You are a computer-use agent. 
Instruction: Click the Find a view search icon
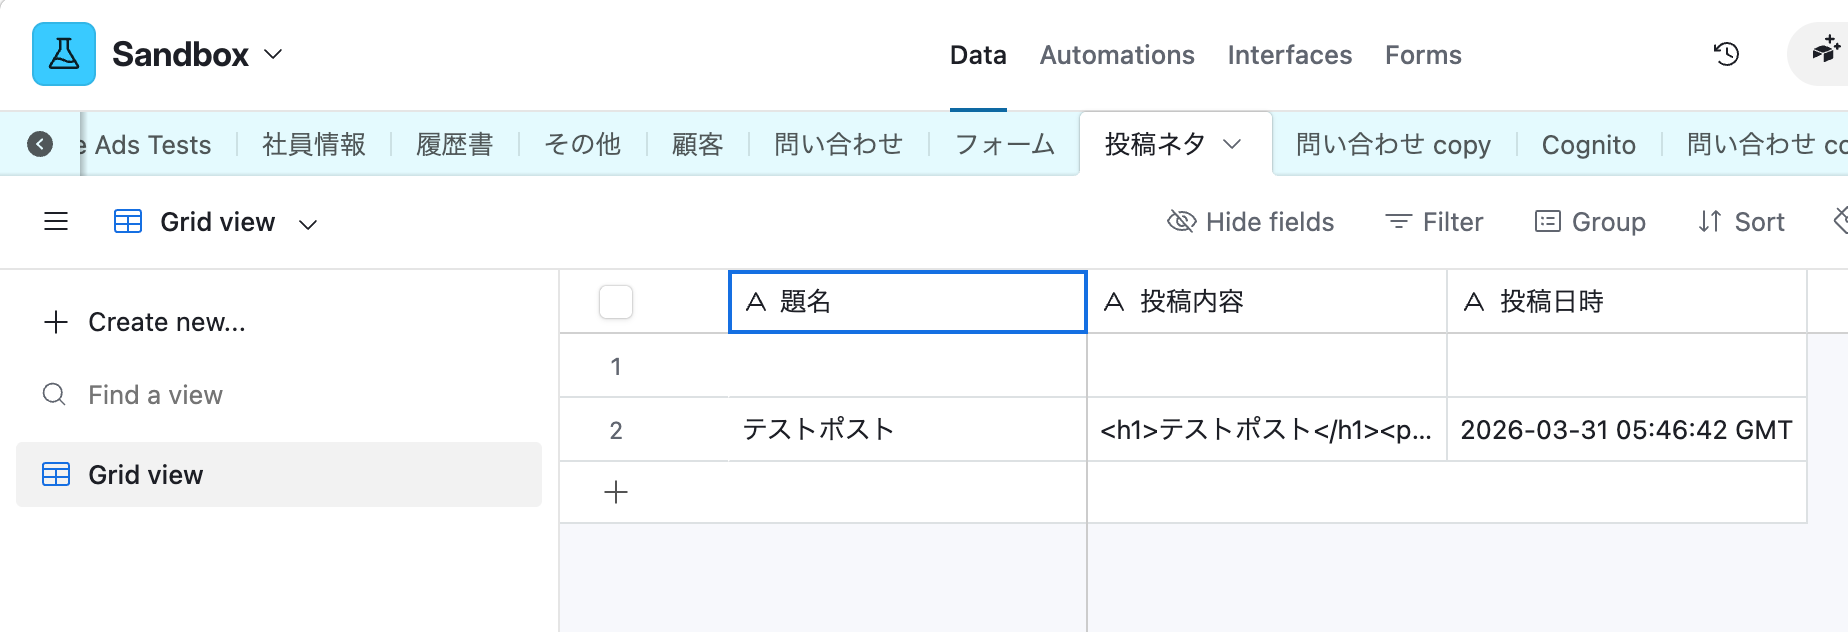54,395
